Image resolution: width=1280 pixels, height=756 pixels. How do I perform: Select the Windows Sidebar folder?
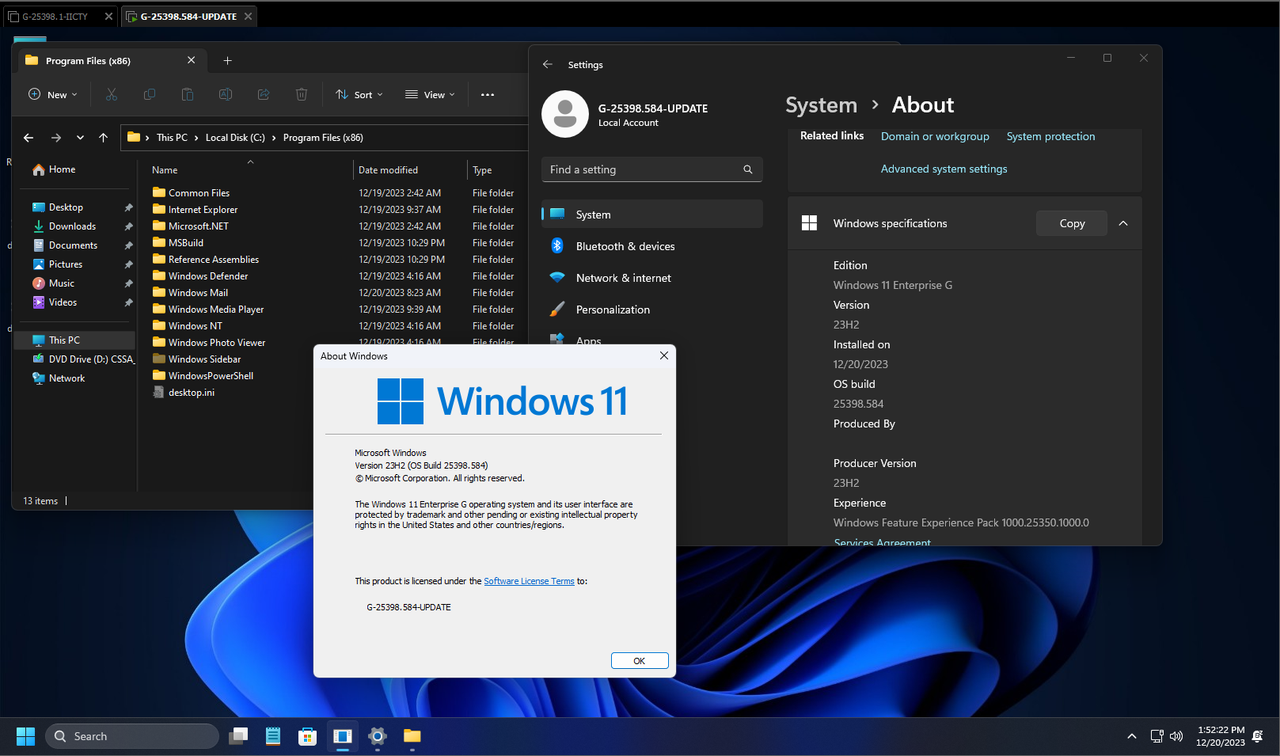tap(204, 359)
